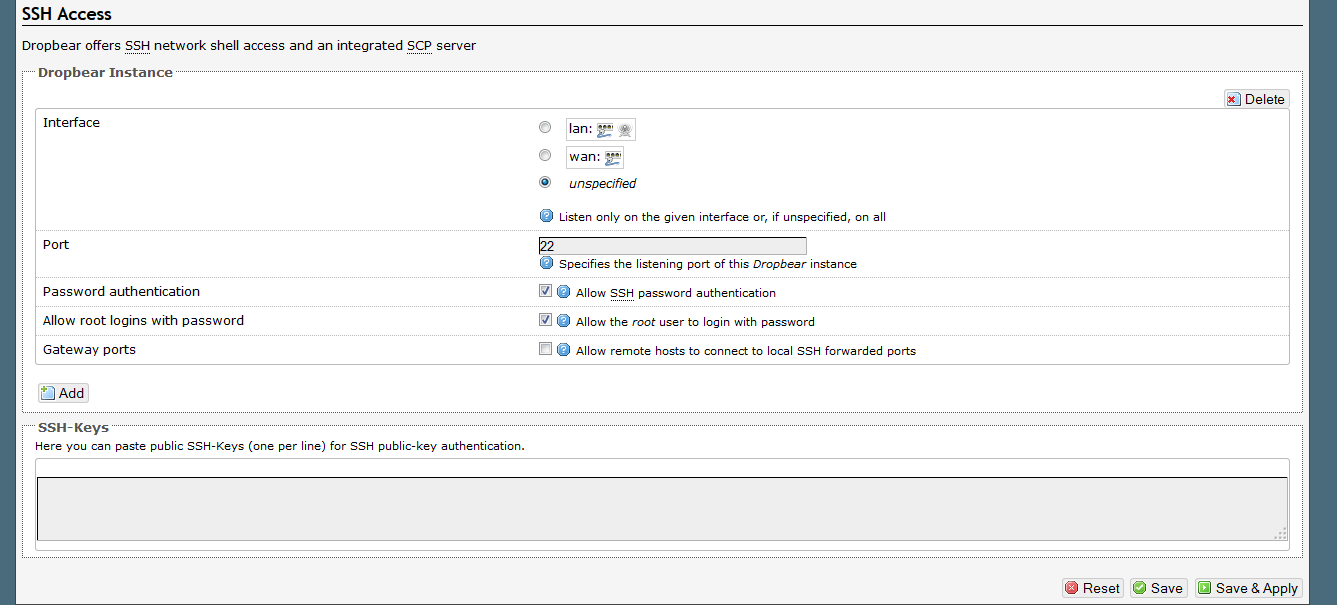
Task: Click inside the SSH-Keys text area
Action: coord(662,509)
